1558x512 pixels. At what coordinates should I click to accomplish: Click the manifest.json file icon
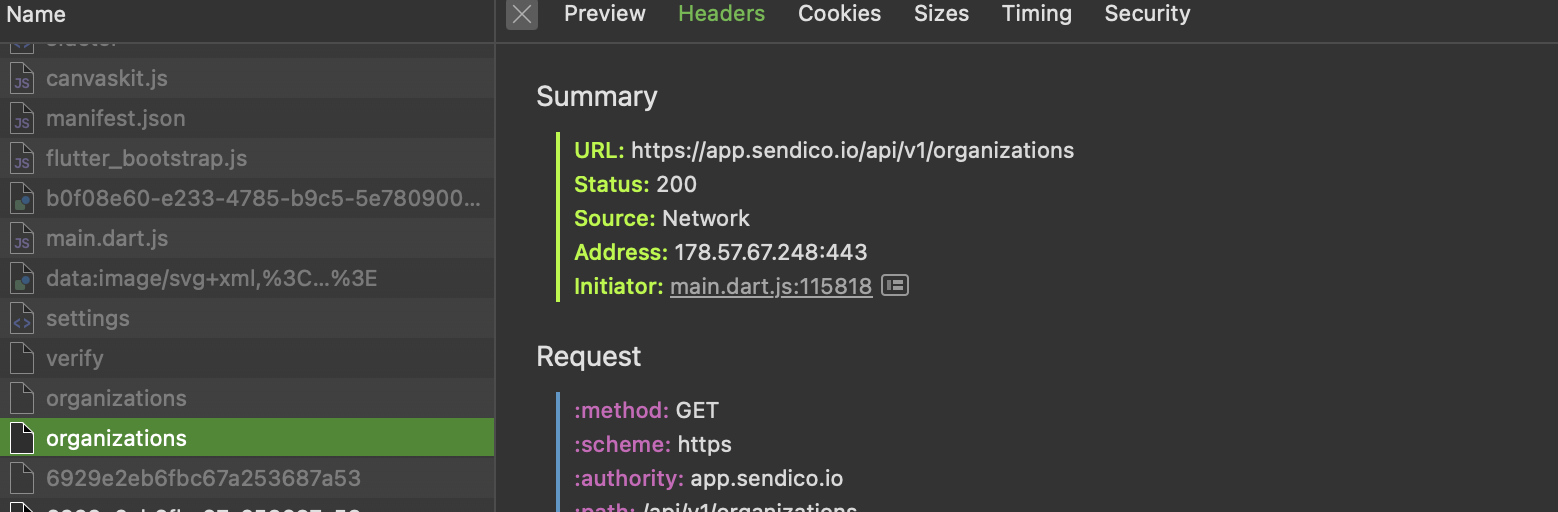[22, 119]
